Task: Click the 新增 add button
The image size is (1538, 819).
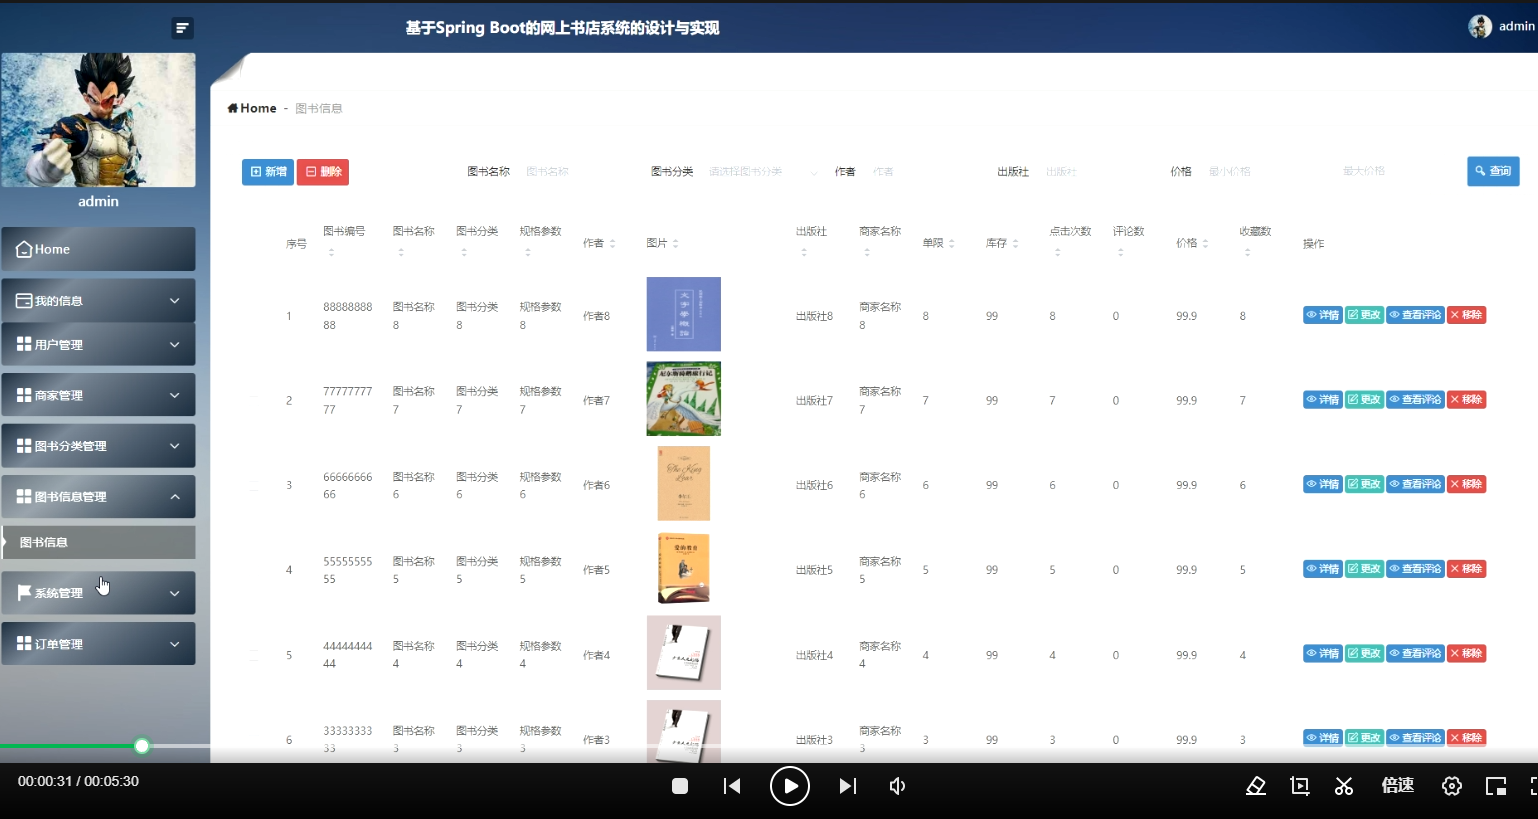Action: pos(267,171)
